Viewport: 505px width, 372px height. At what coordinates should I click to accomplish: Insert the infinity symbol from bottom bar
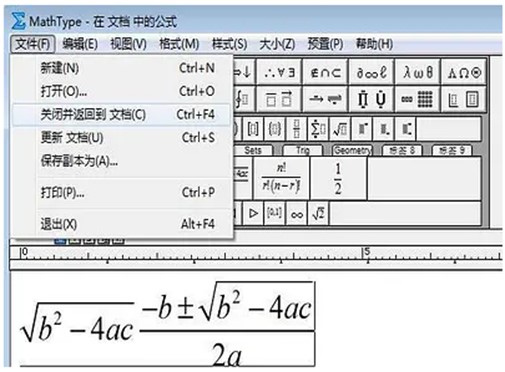[x=297, y=213]
